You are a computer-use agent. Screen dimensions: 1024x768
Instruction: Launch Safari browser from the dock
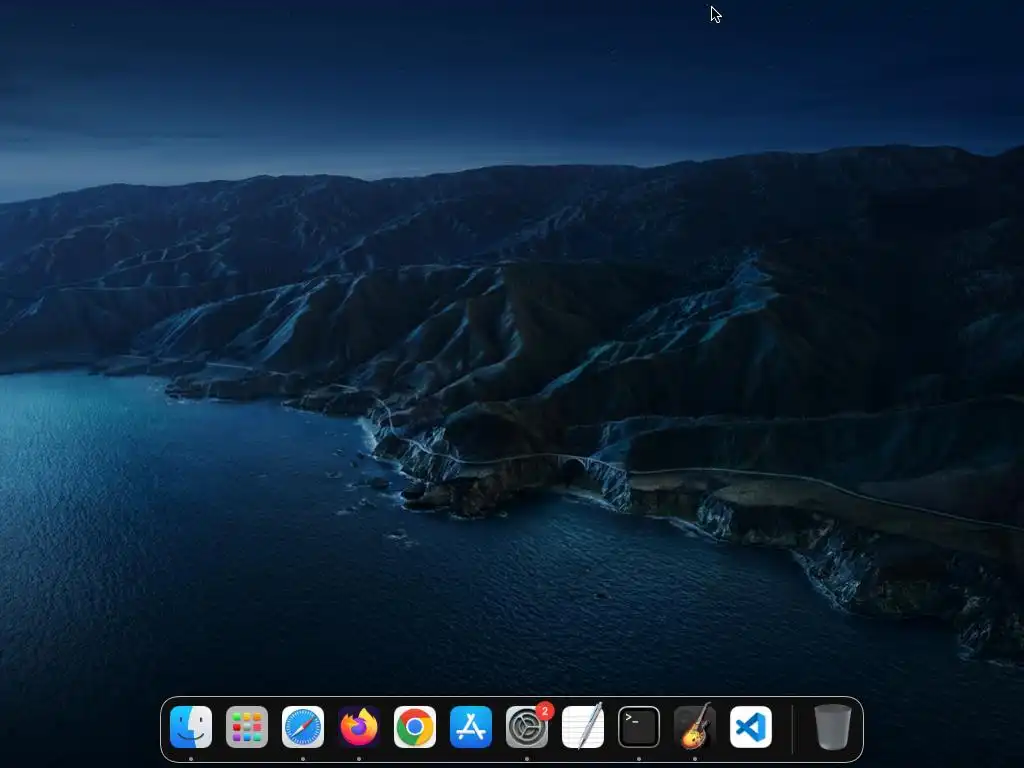303,727
